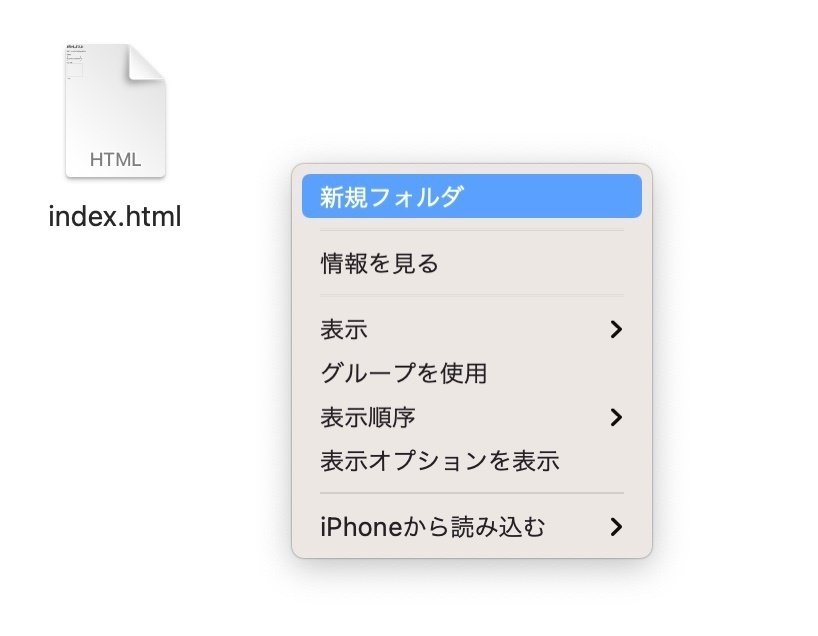Click the separator line above iPhoneから読み込む
This screenshot has width=818, height=636.
pos(472,493)
